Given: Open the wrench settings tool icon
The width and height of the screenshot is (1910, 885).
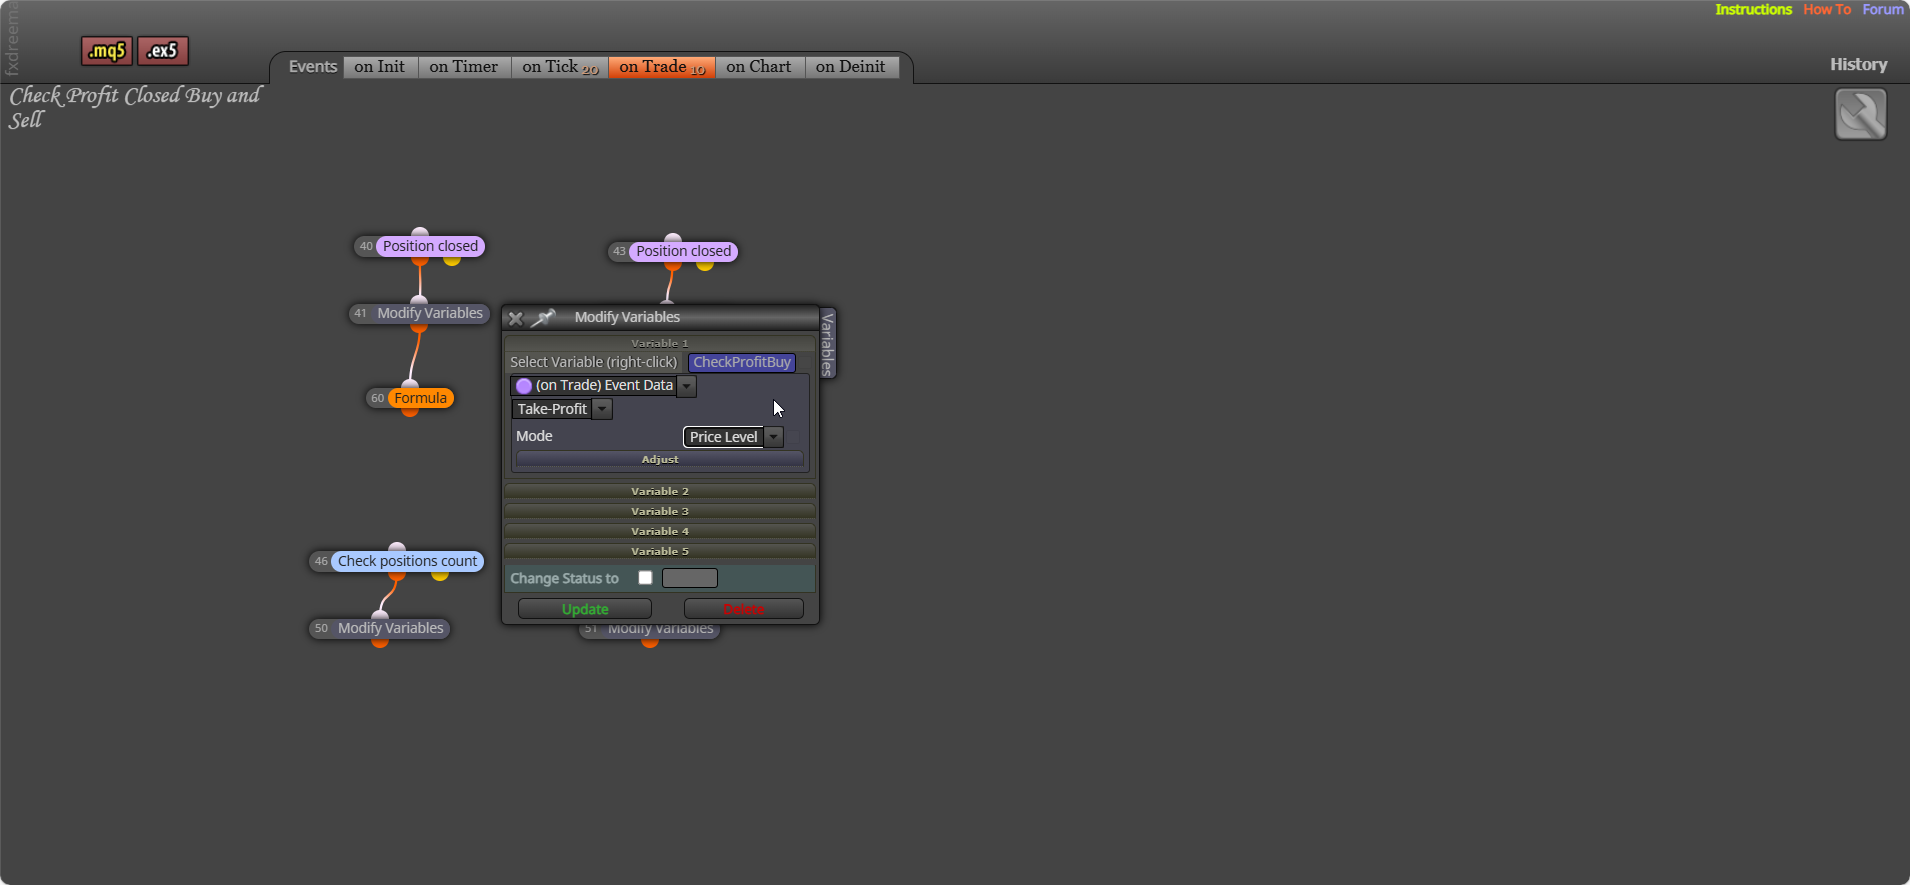Looking at the screenshot, I should (x=1860, y=114).
